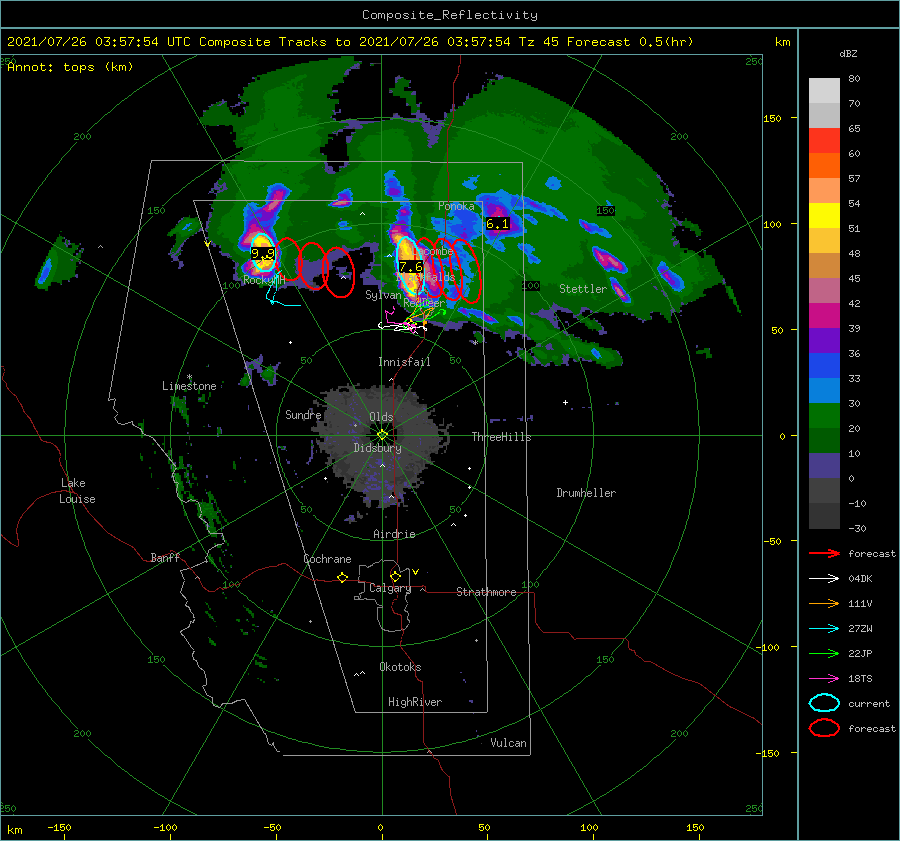
Task: Click the Okotoks town label
Action: [x=400, y=666]
